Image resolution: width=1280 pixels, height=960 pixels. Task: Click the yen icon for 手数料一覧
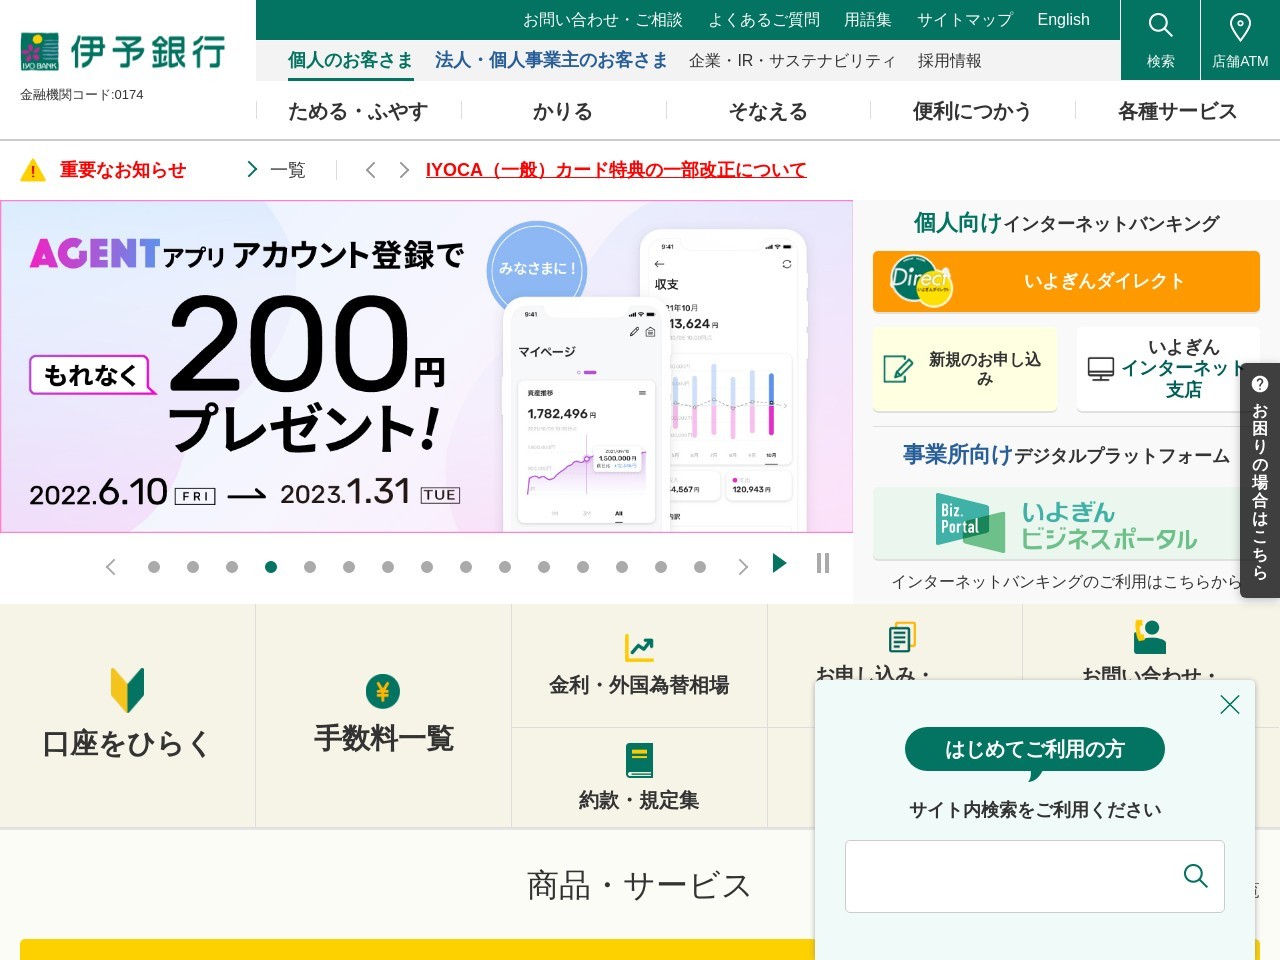(383, 691)
